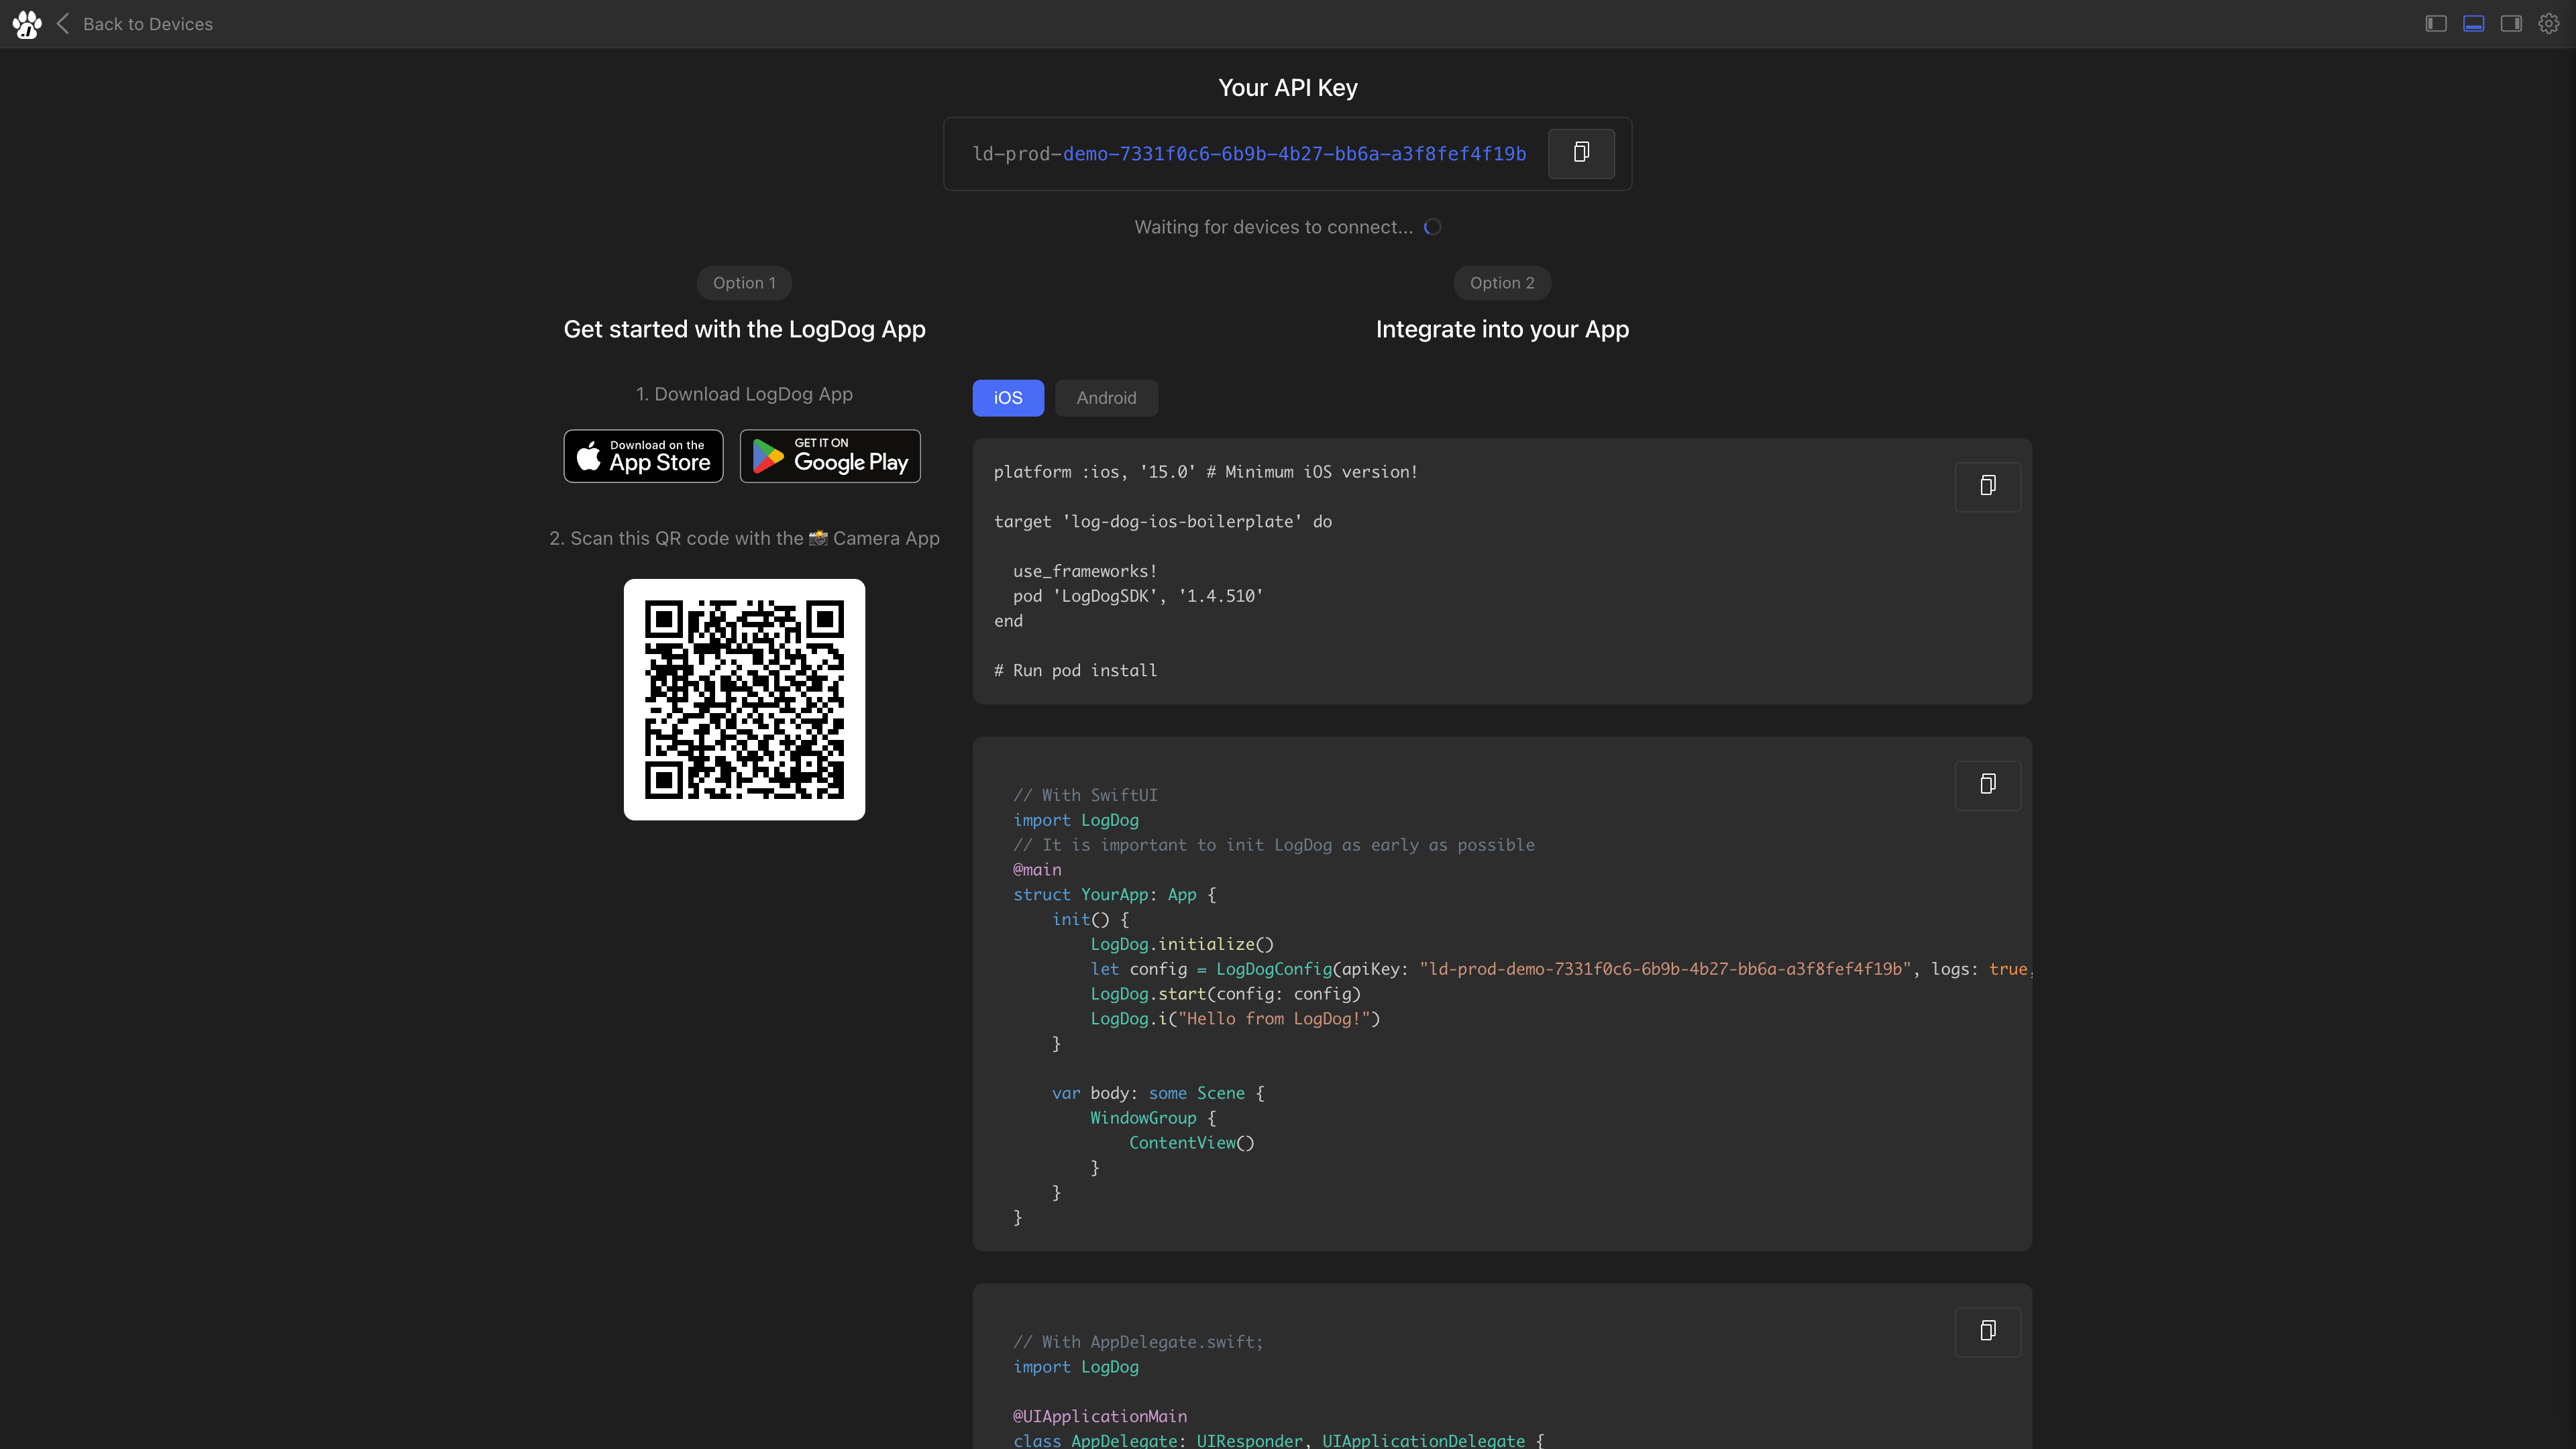Click the Option 1 badge
The image size is (2576, 1449).
(x=744, y=283)
